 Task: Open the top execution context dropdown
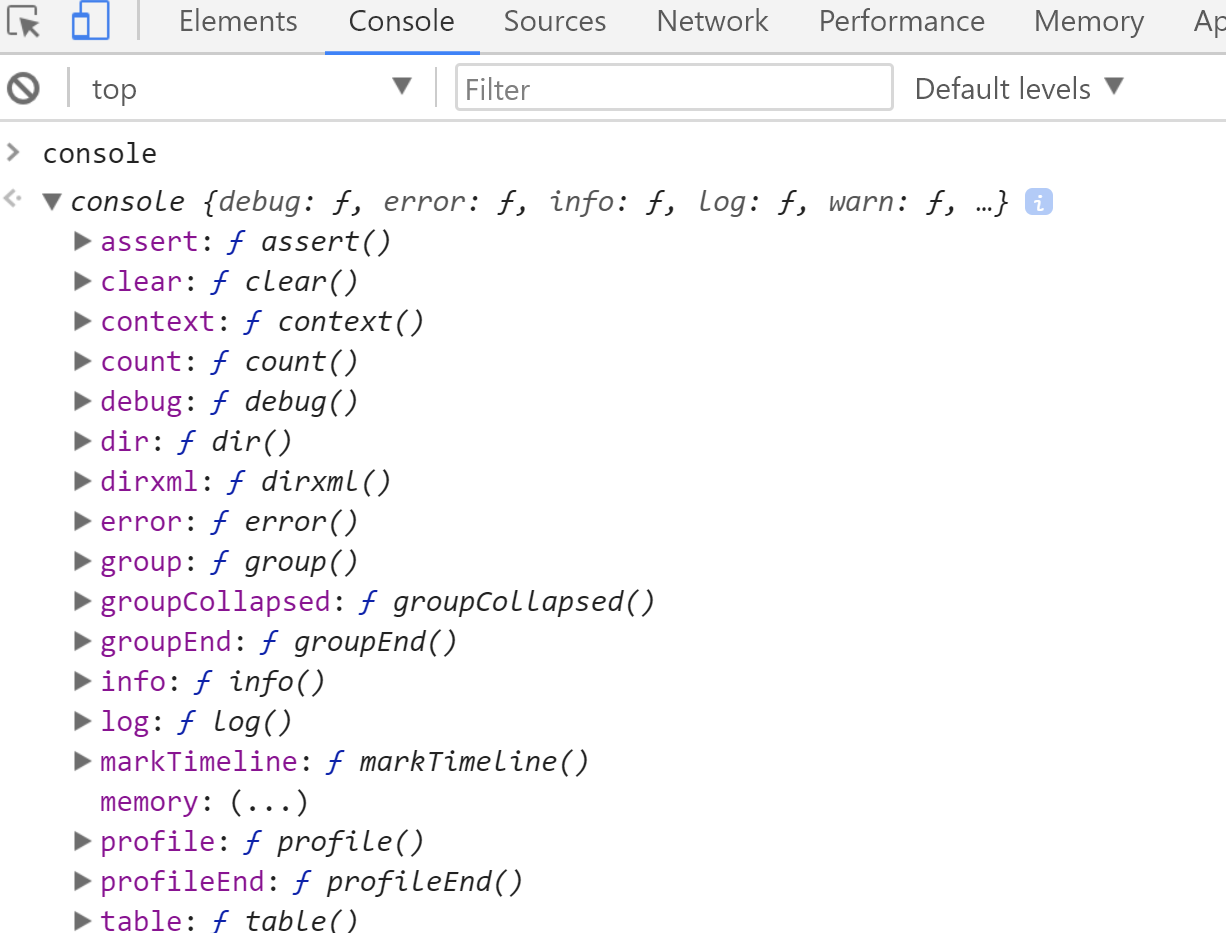[x=251, y=88]
